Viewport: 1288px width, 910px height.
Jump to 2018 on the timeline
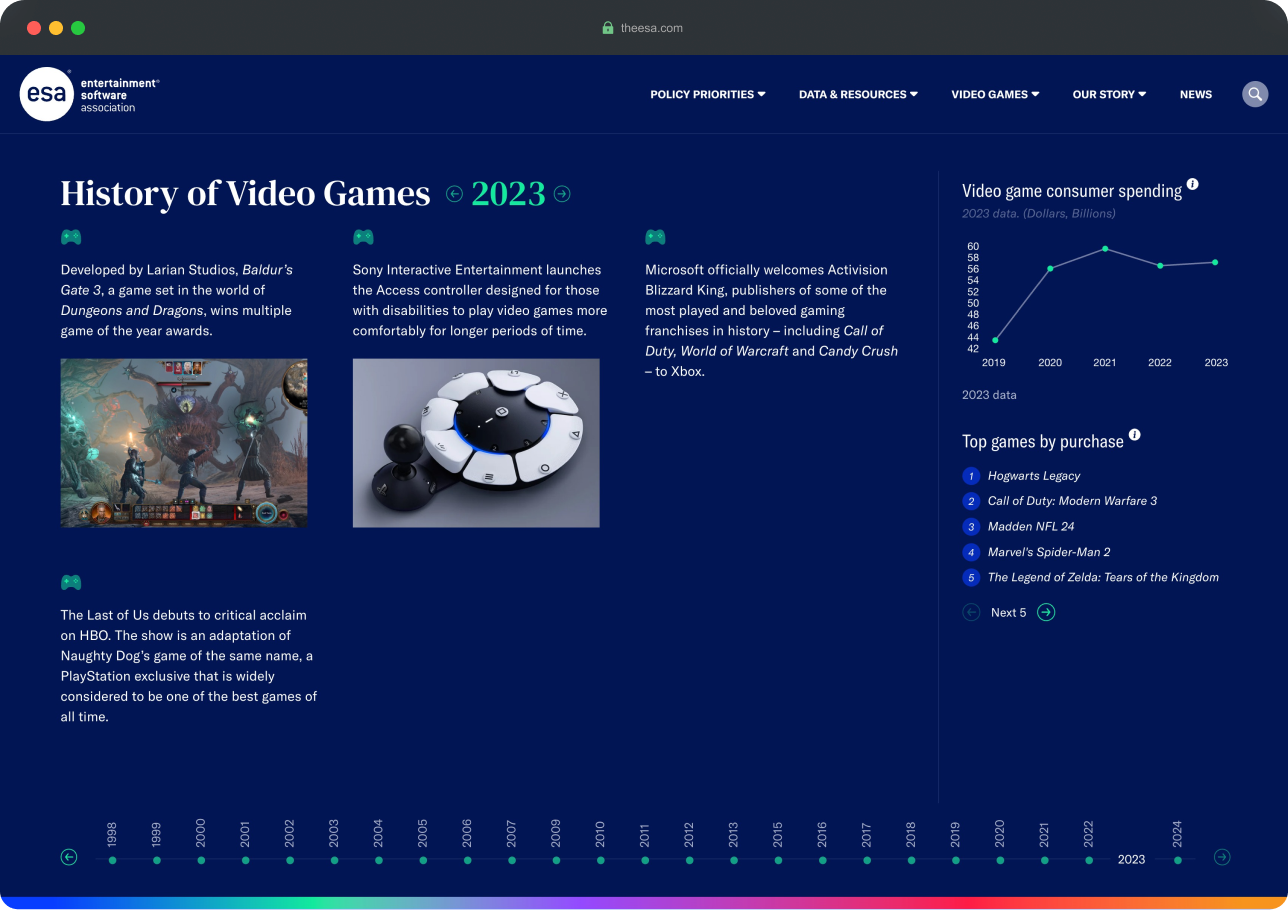pyautogui.click(x=911, y=843)
